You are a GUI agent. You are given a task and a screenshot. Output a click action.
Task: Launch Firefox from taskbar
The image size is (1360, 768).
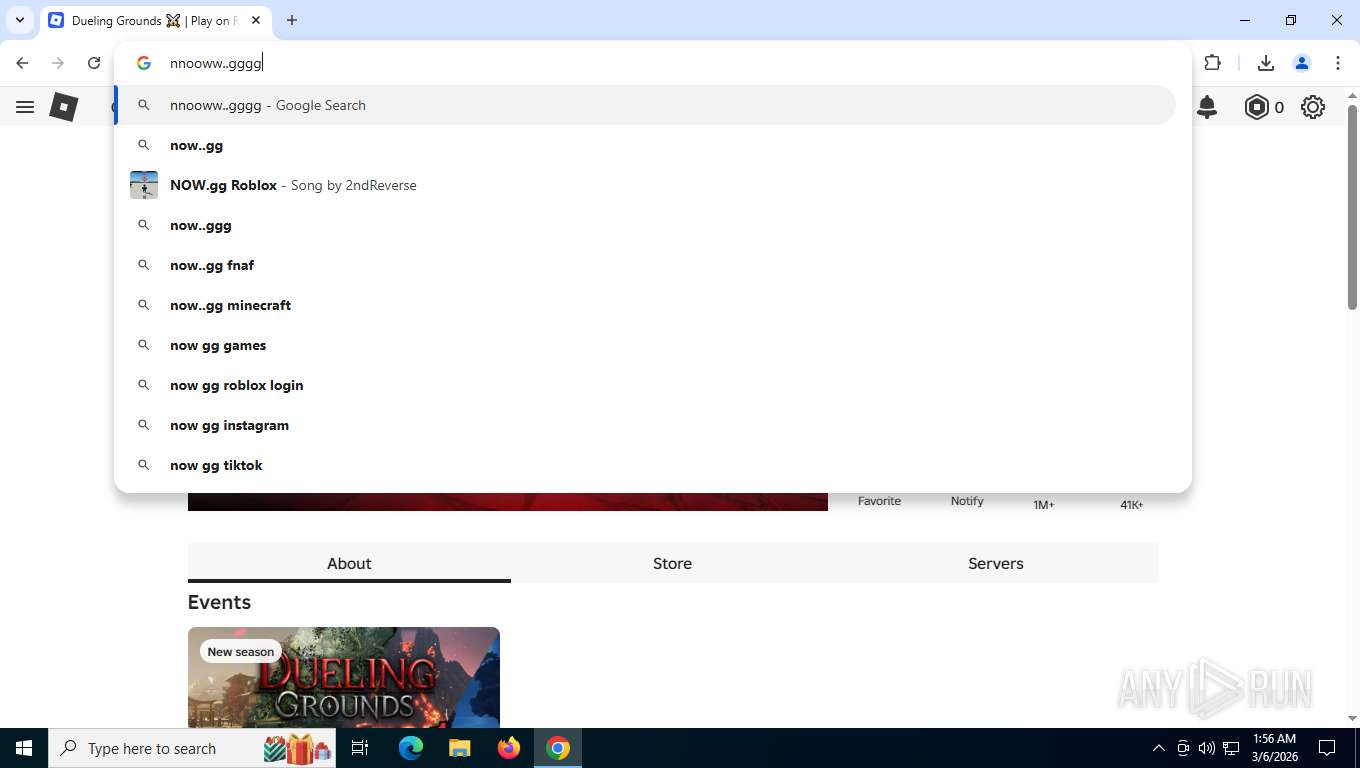click(x=509, y=748)
